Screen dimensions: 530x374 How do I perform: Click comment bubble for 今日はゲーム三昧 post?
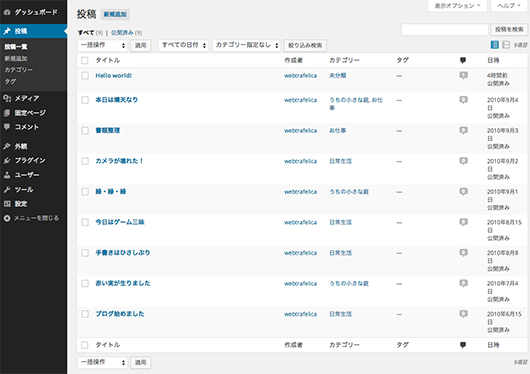[x=463, y=222]
